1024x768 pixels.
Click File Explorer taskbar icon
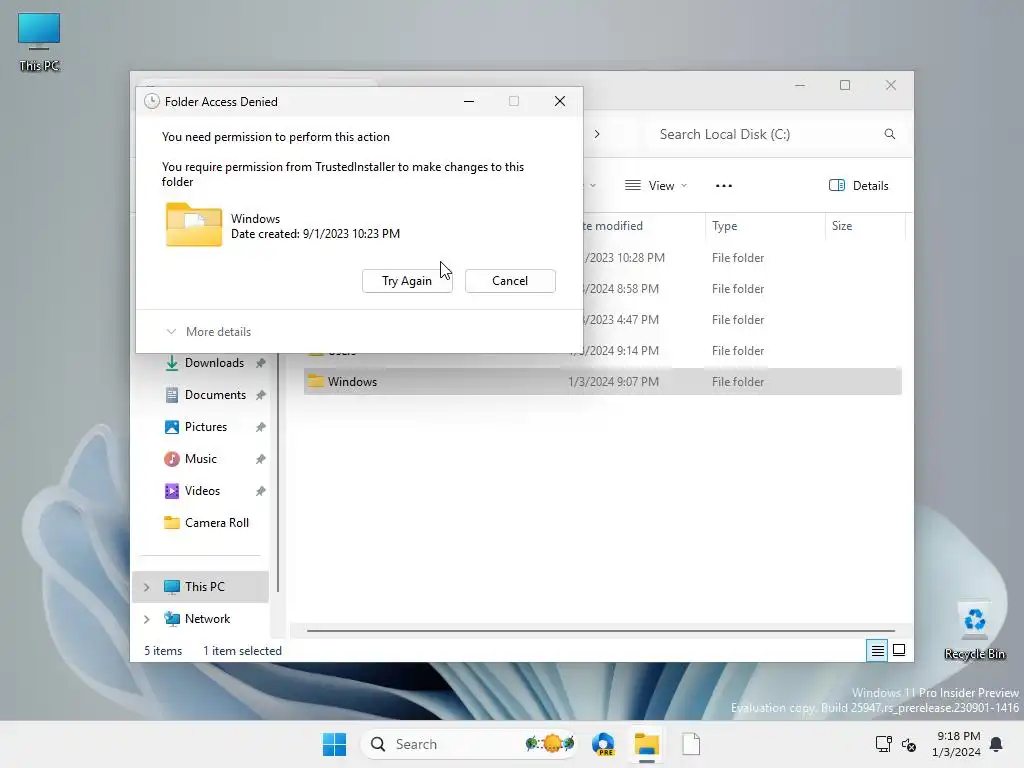click(x=647, y=744)
